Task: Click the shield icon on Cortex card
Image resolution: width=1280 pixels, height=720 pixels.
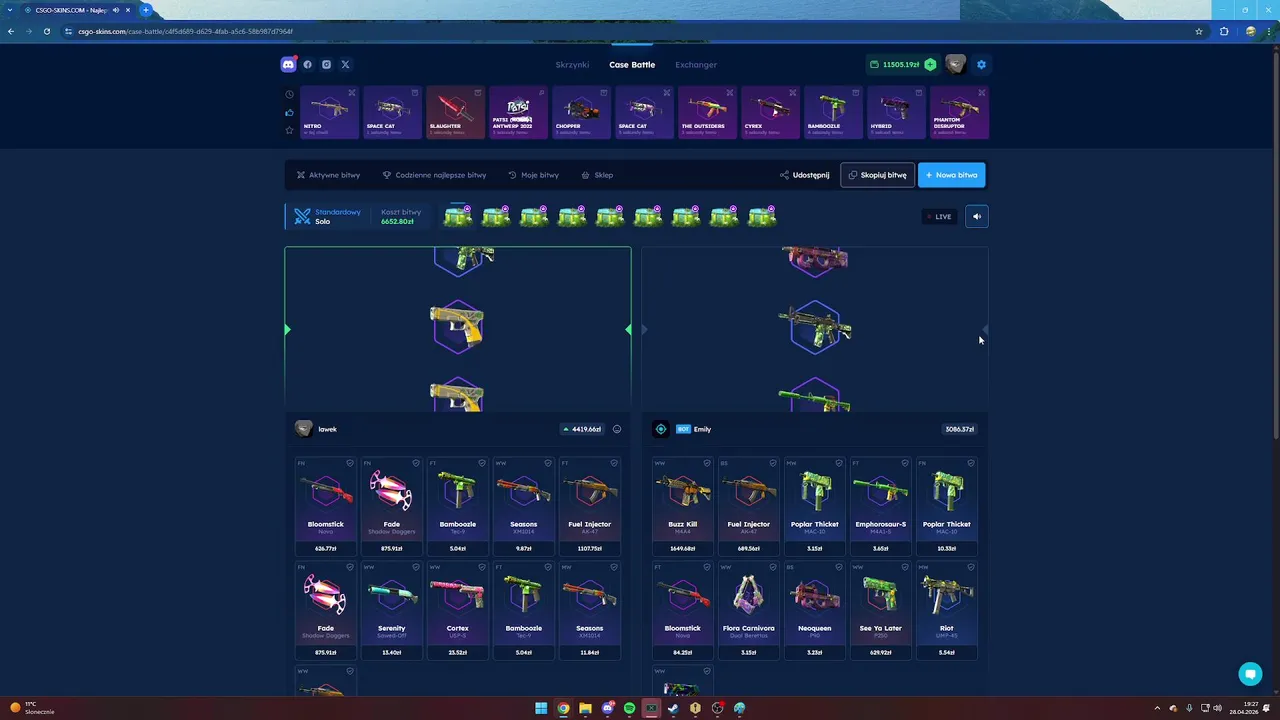Action: click(x=482, y=567)
